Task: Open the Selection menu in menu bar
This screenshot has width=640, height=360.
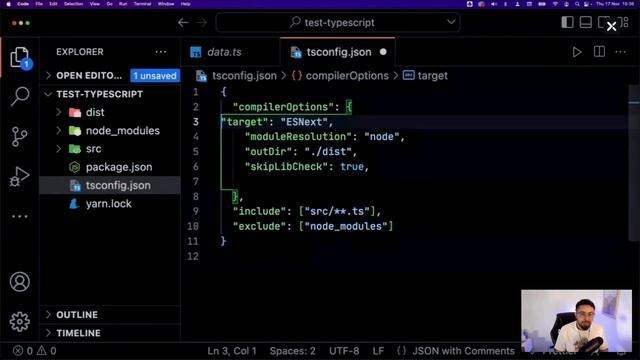Action: click(73, 4)
